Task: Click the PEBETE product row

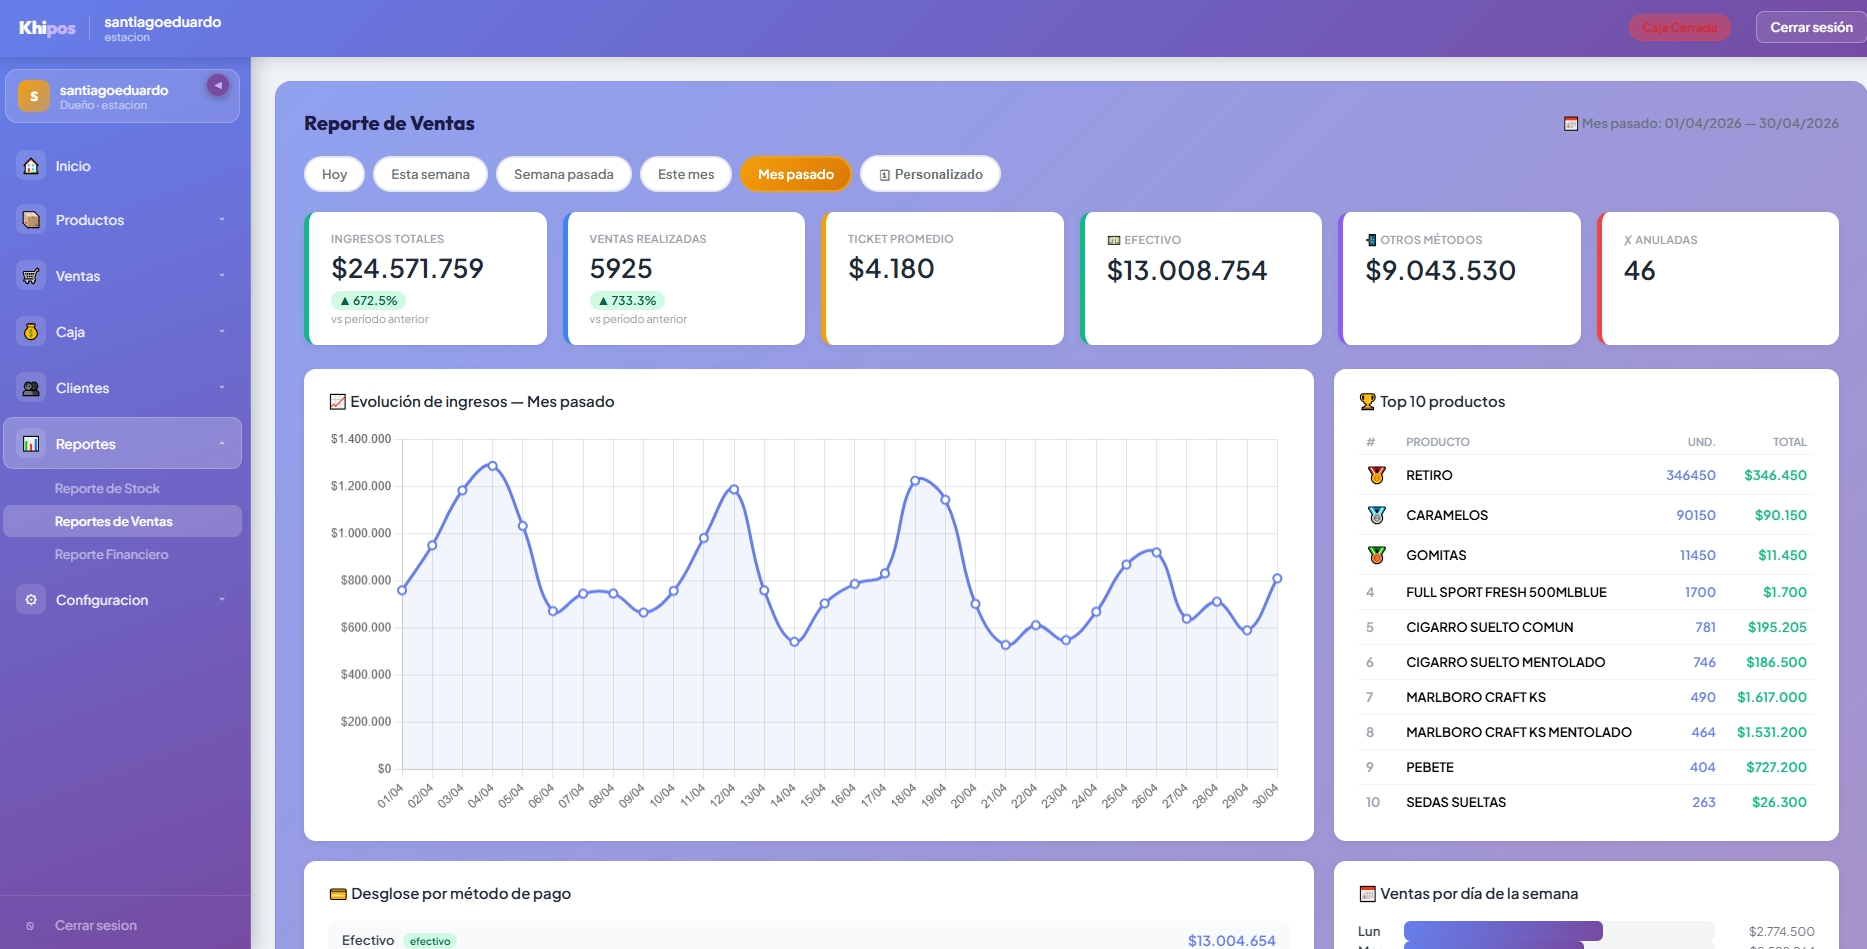Action: 1586,767
